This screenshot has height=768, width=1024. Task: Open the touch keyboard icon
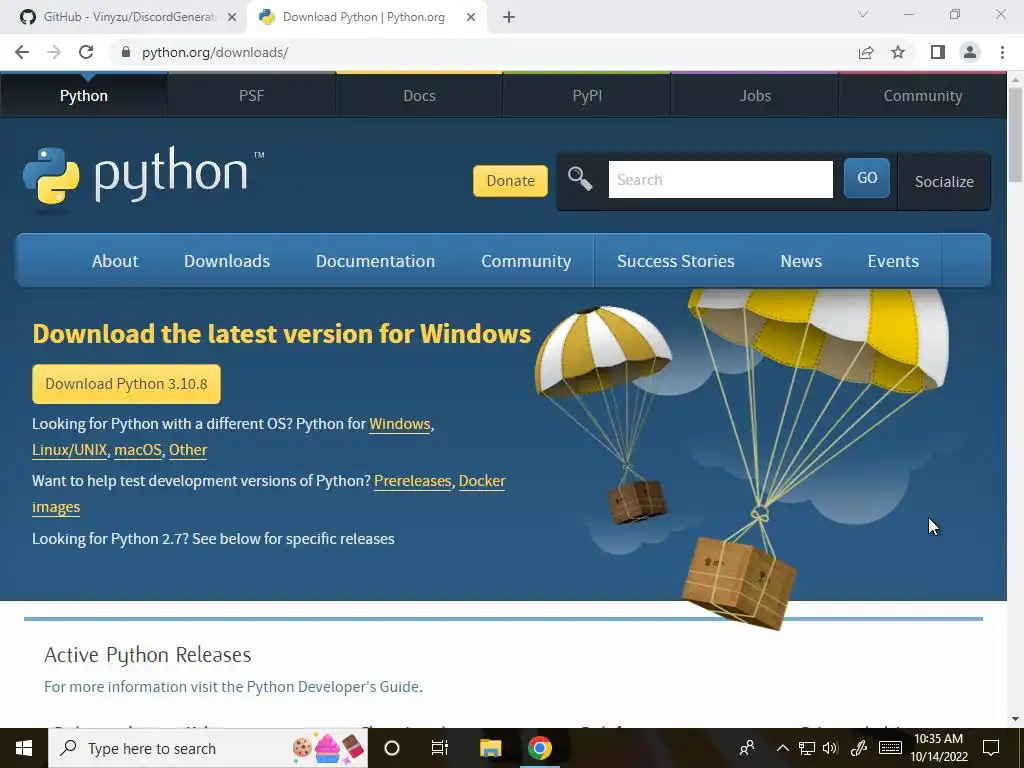[x=890, y=748]
